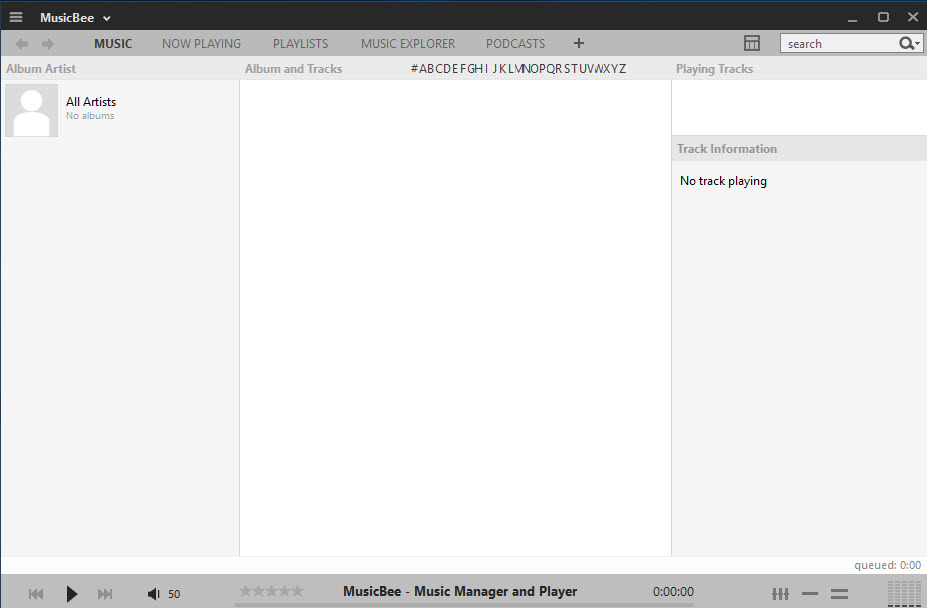Viewport: 927px width, 608px height.
Task: Switch to the MUSIC tab
Action: tap(113, 44)
